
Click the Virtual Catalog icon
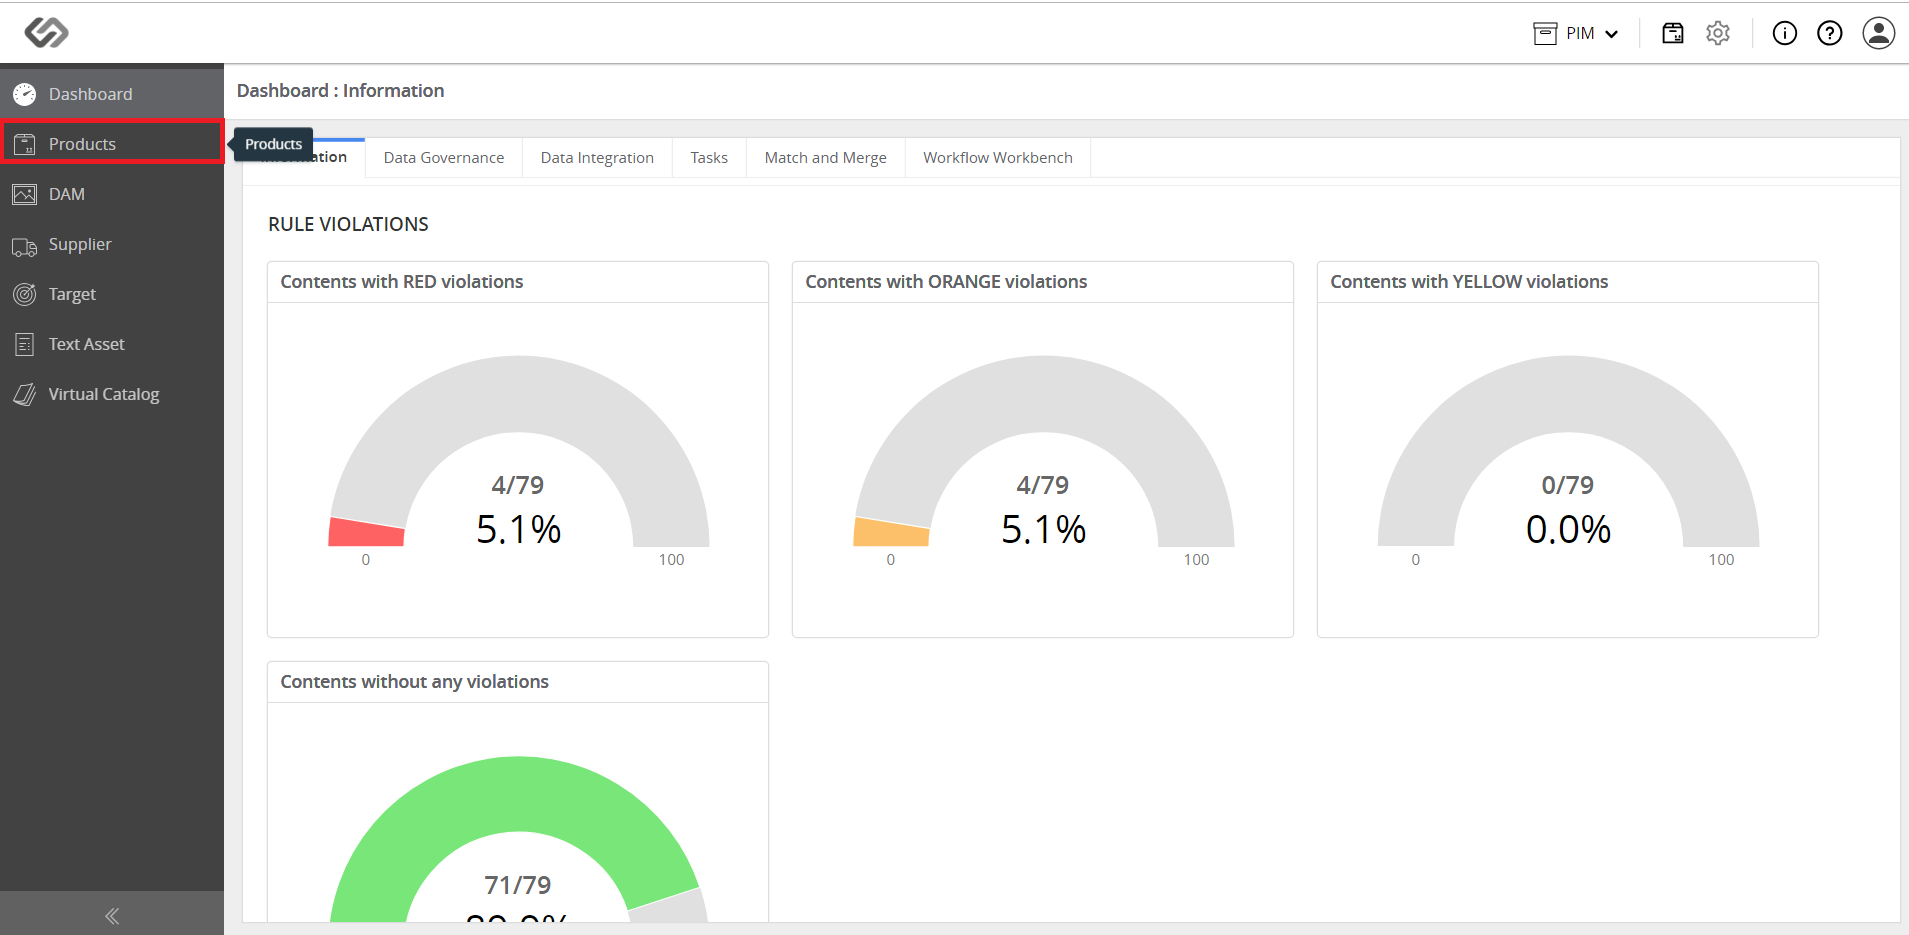tap(25, 394)
